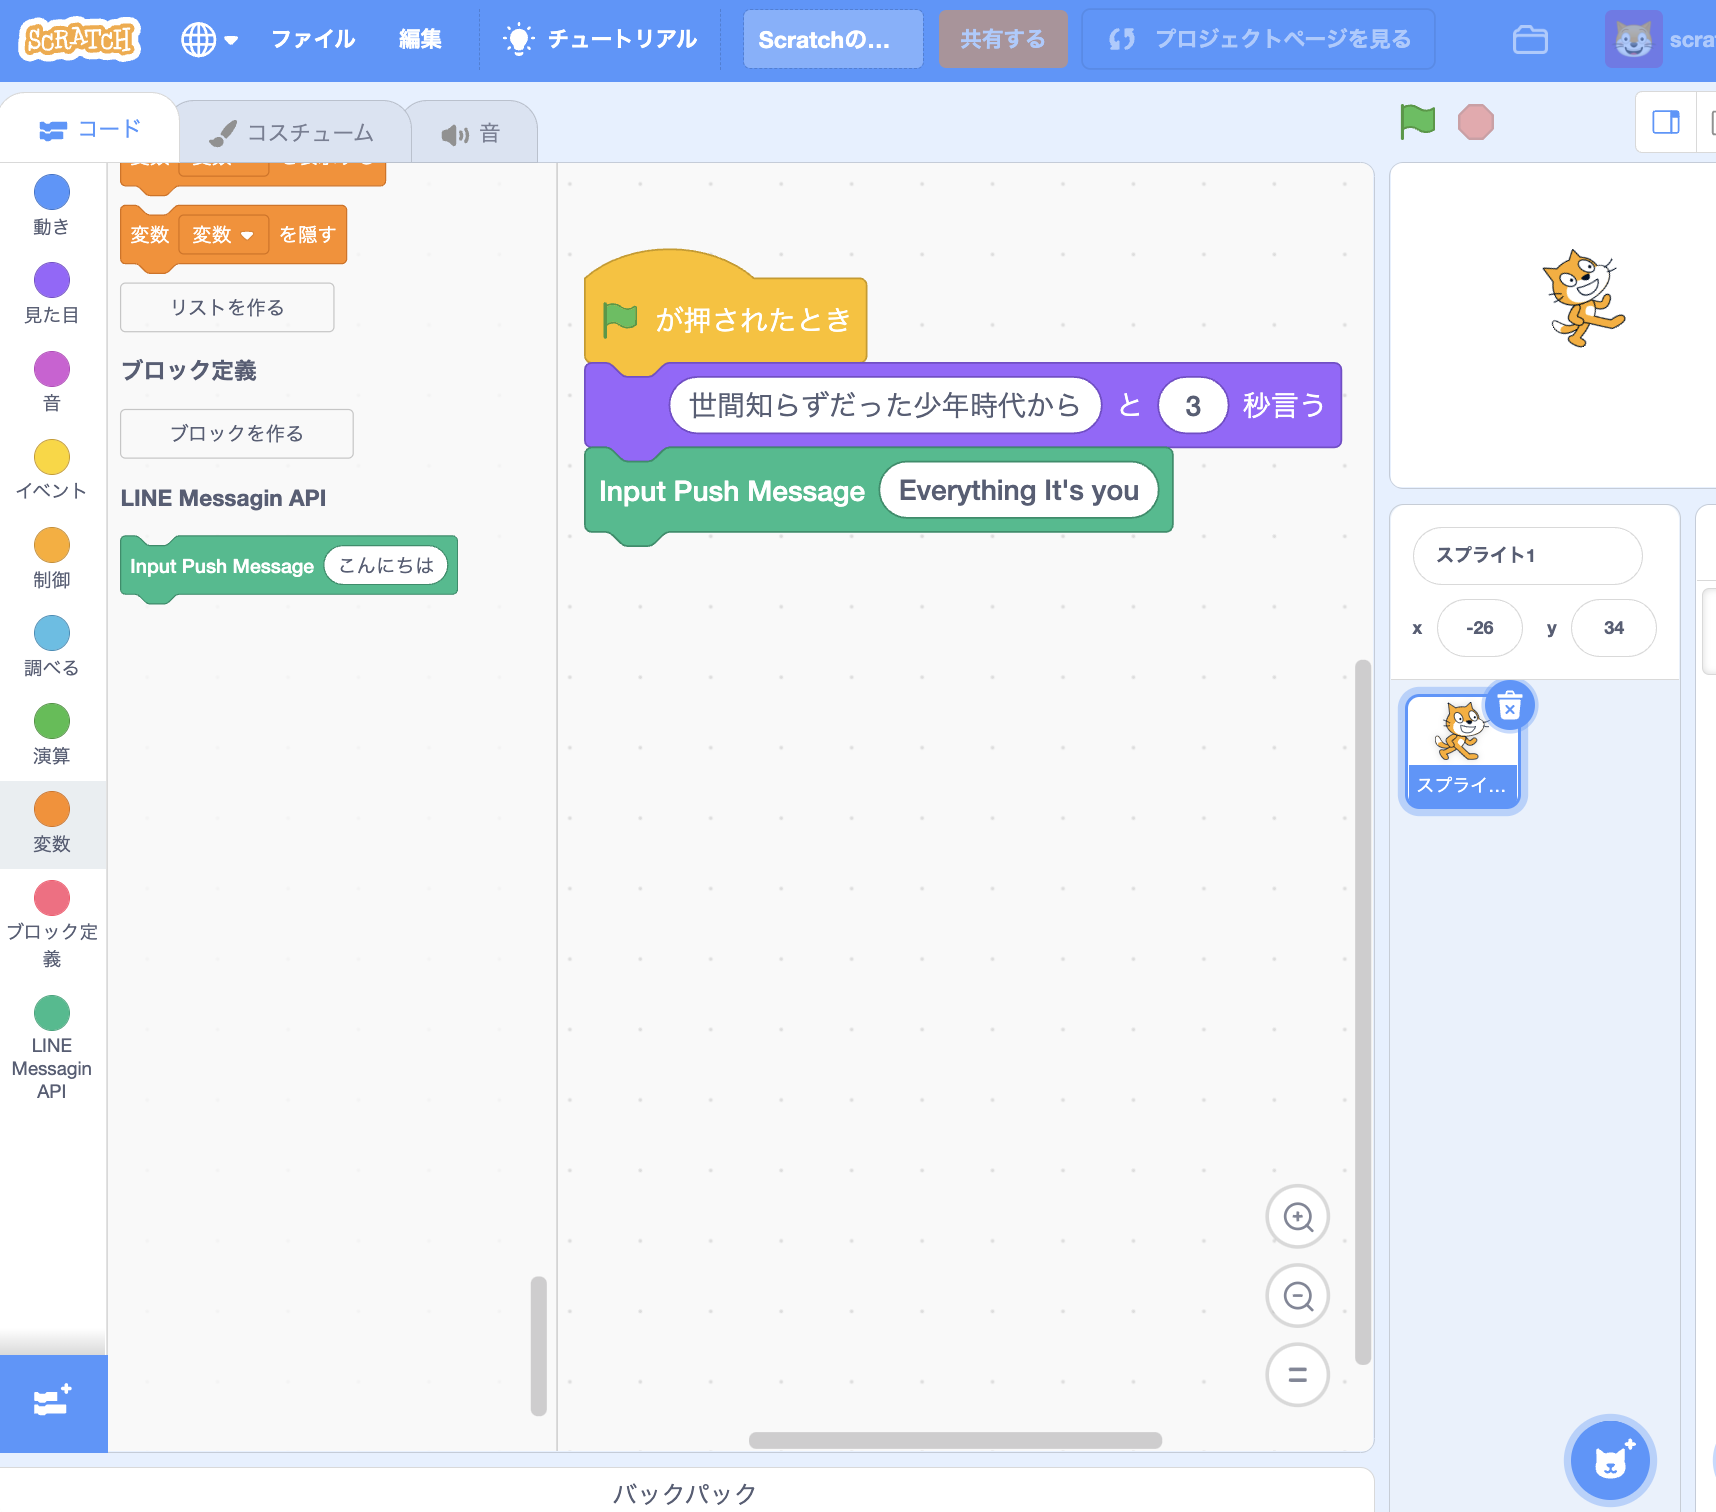
Task: Select the ブロック定義 block category
Action: coord(52,924)
